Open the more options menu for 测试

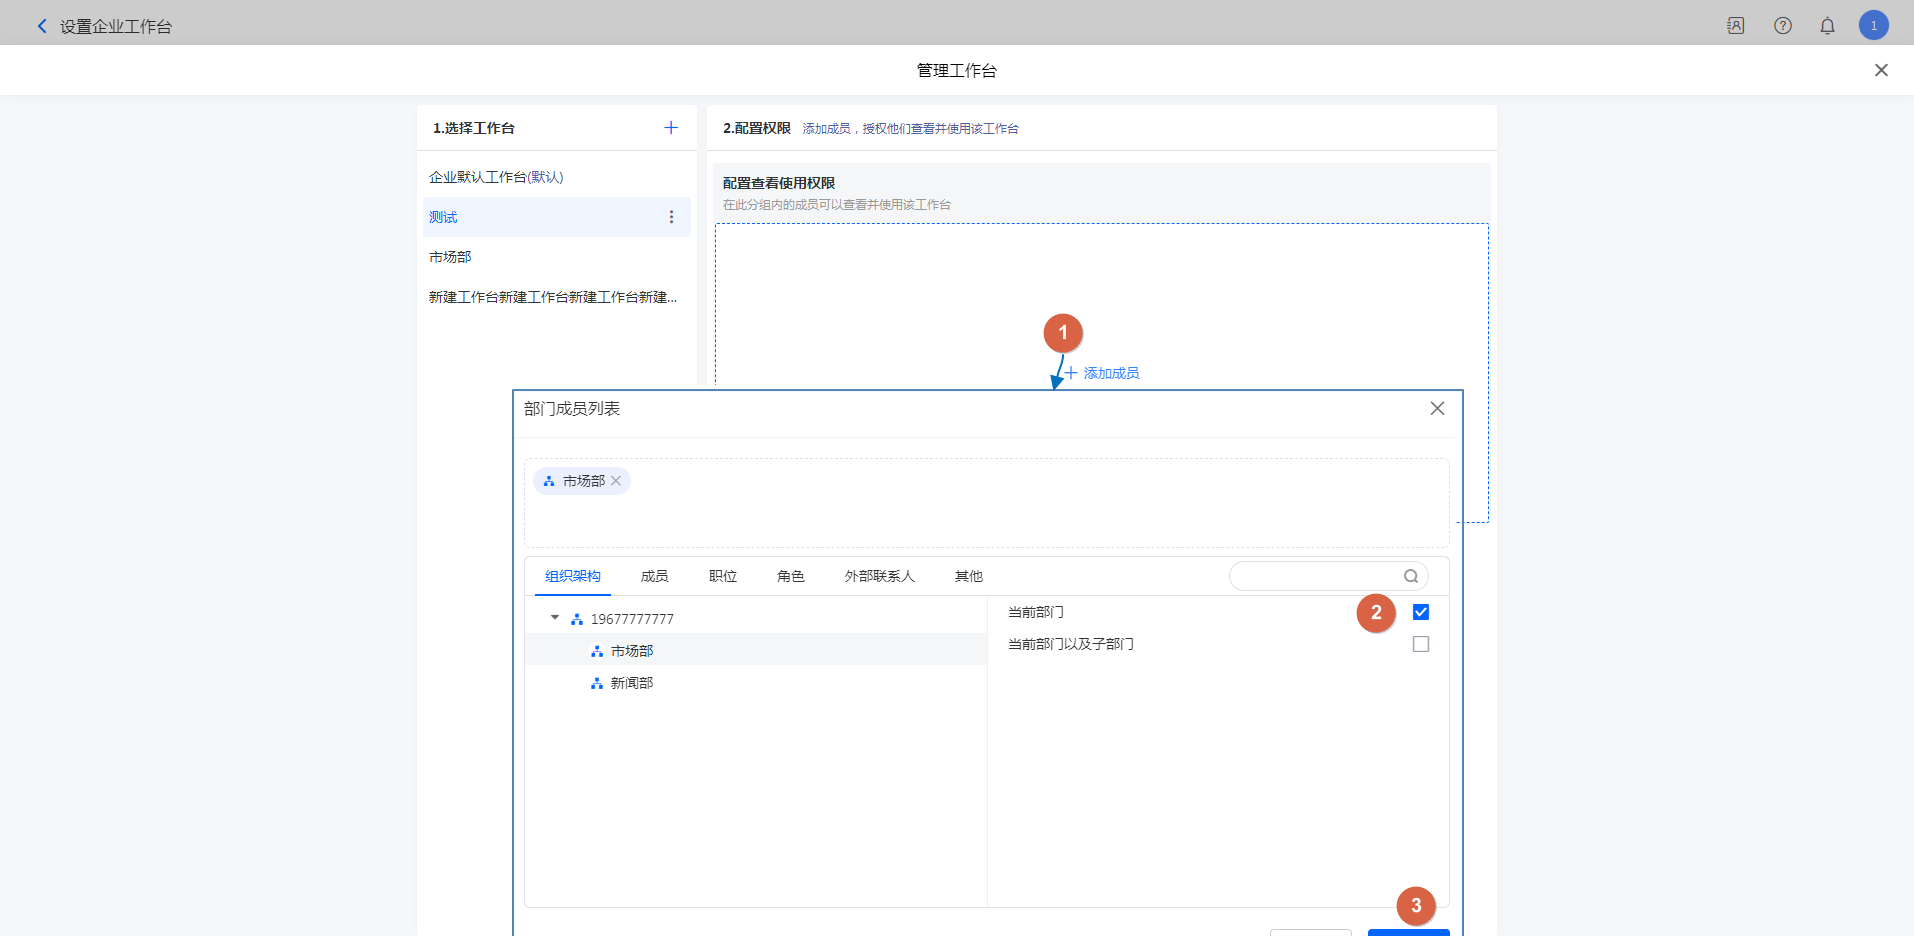pos(671,217)
